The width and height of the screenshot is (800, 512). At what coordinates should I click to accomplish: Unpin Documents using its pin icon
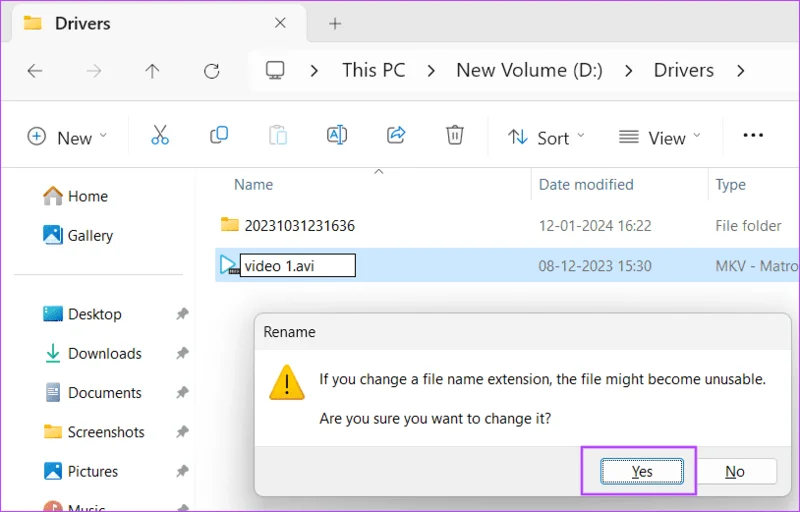tap(182, 392)
